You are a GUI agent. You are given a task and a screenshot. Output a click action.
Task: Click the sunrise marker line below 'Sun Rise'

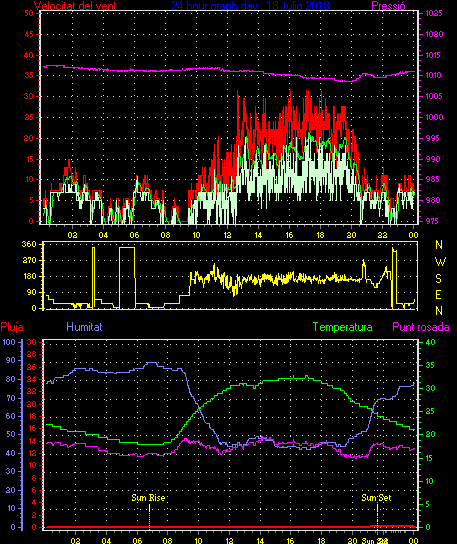[150, 517]
